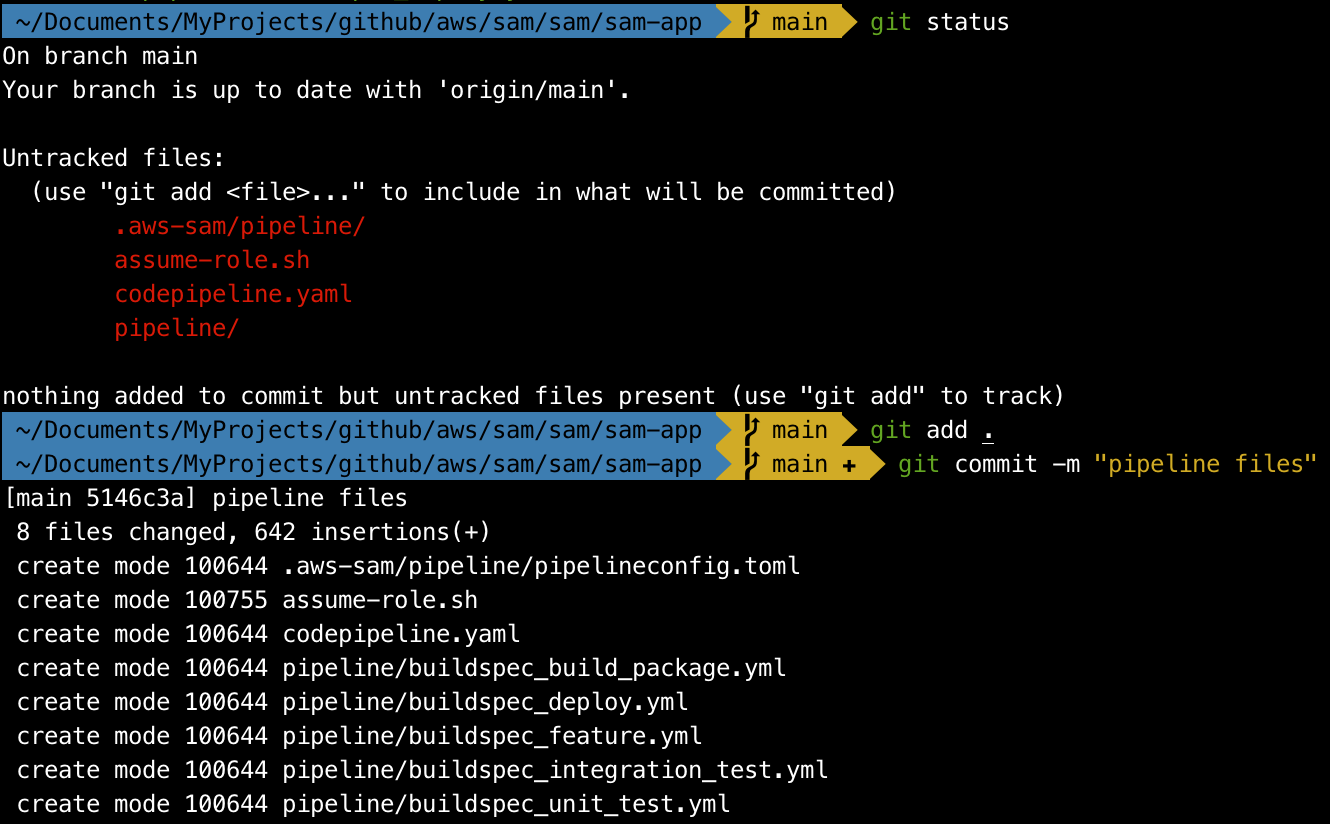Click the git branch icon in first prompt
Screen dimensions: 1330x824
pyautogui.click(x=752, y=21)
